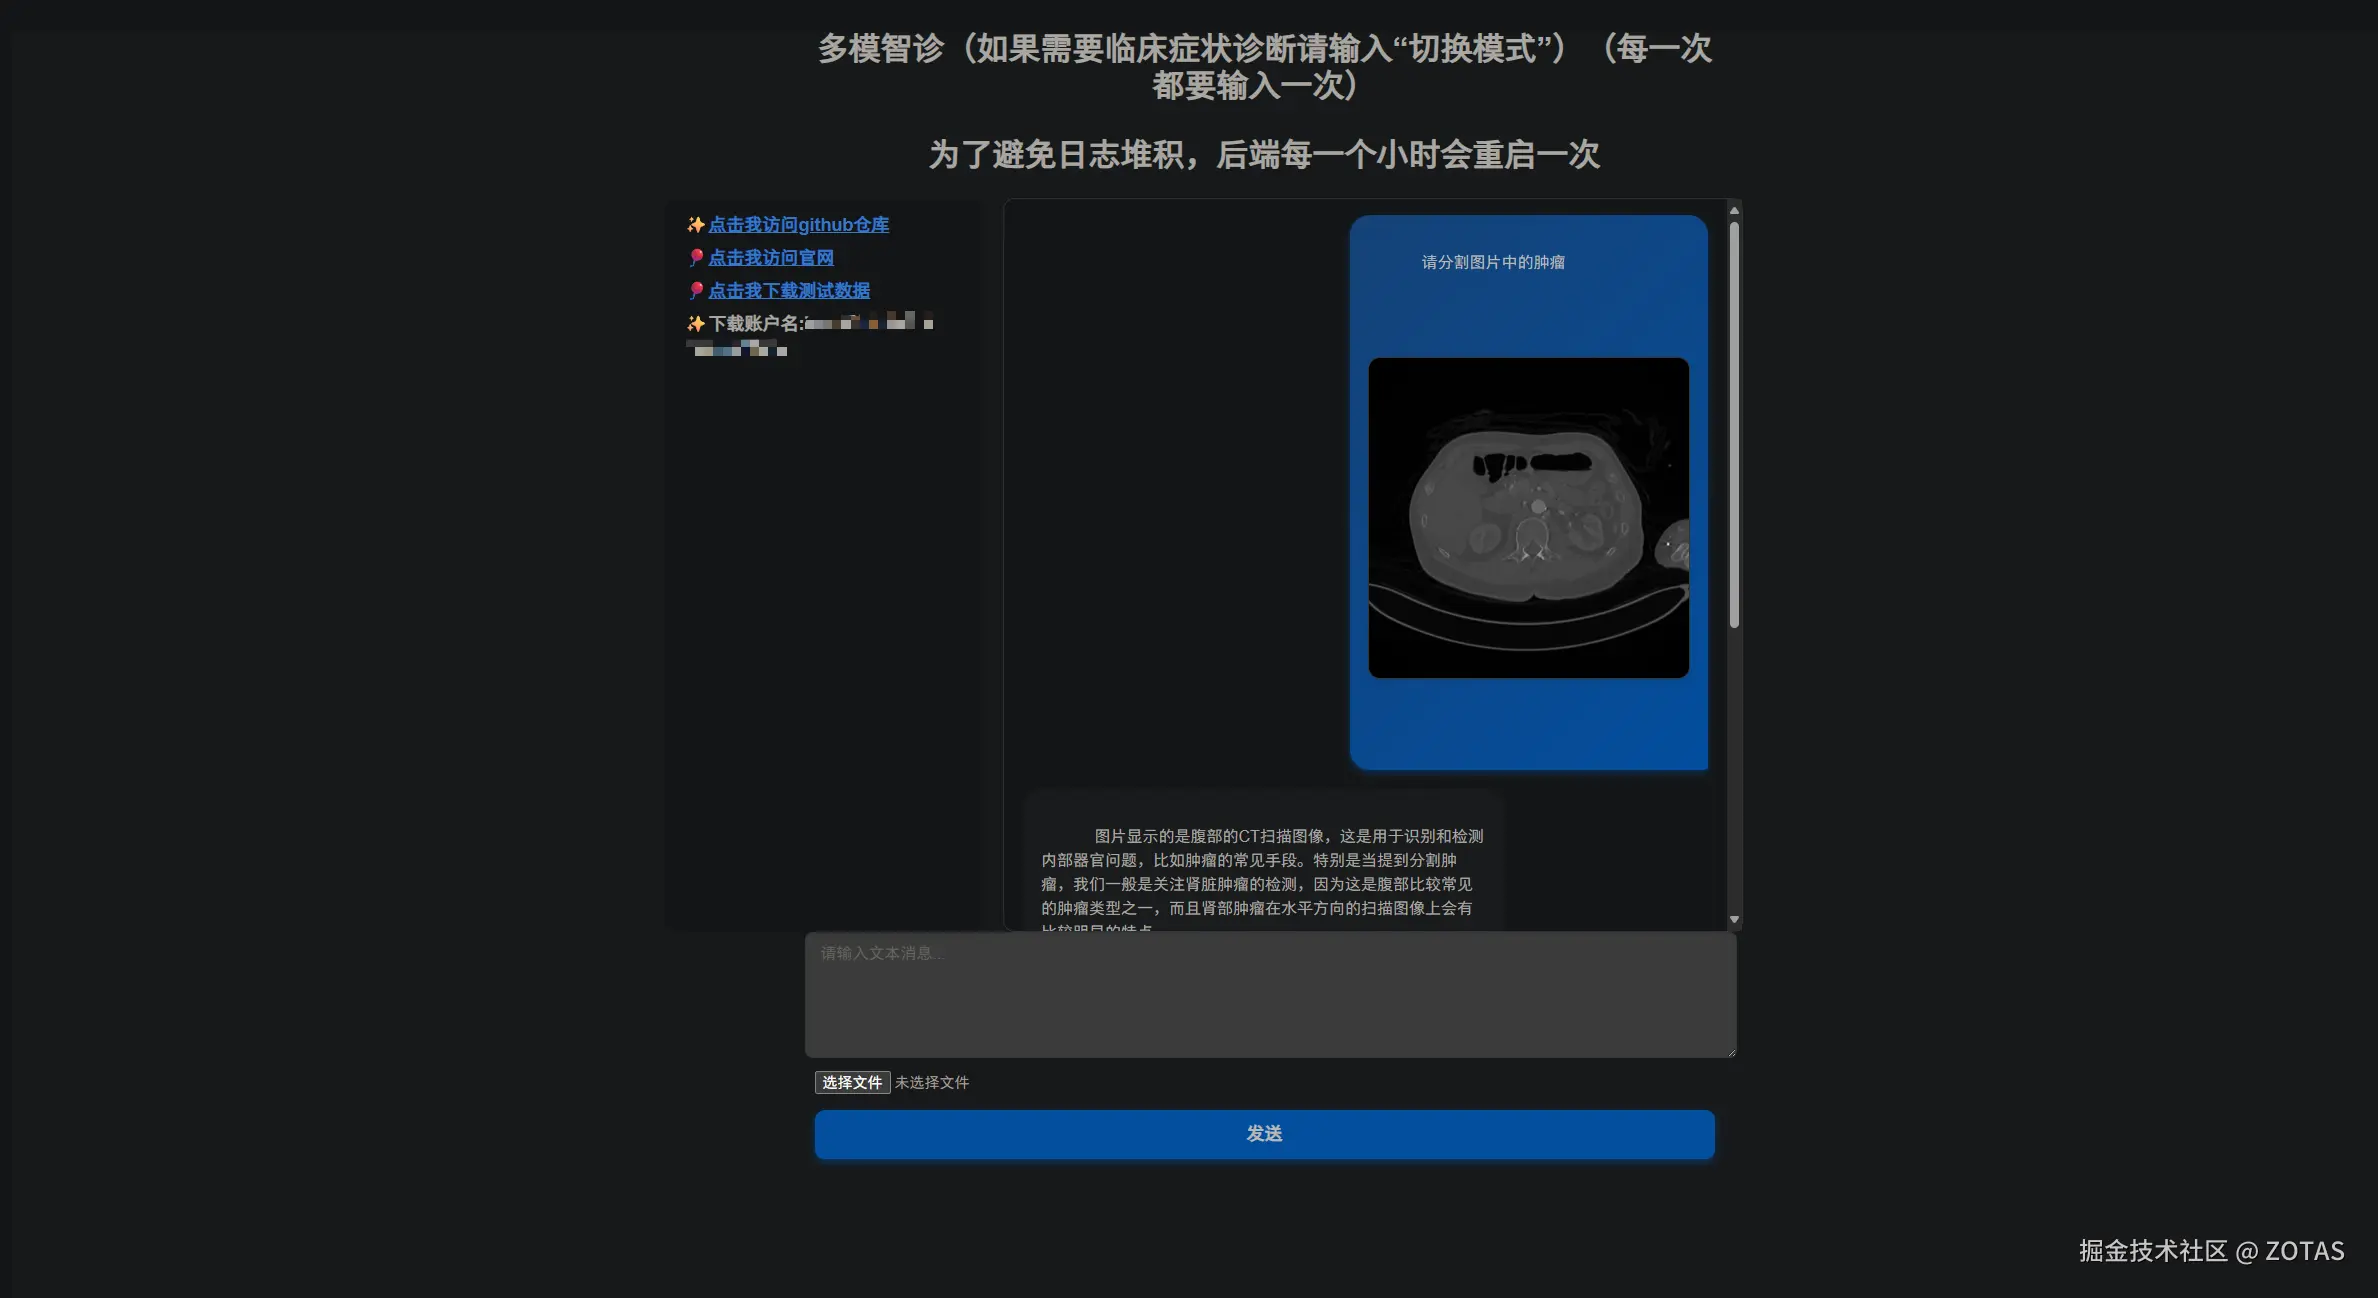Click the blue user message card
Screen dimensions: 2378x1298
(x=1527, y=720)
